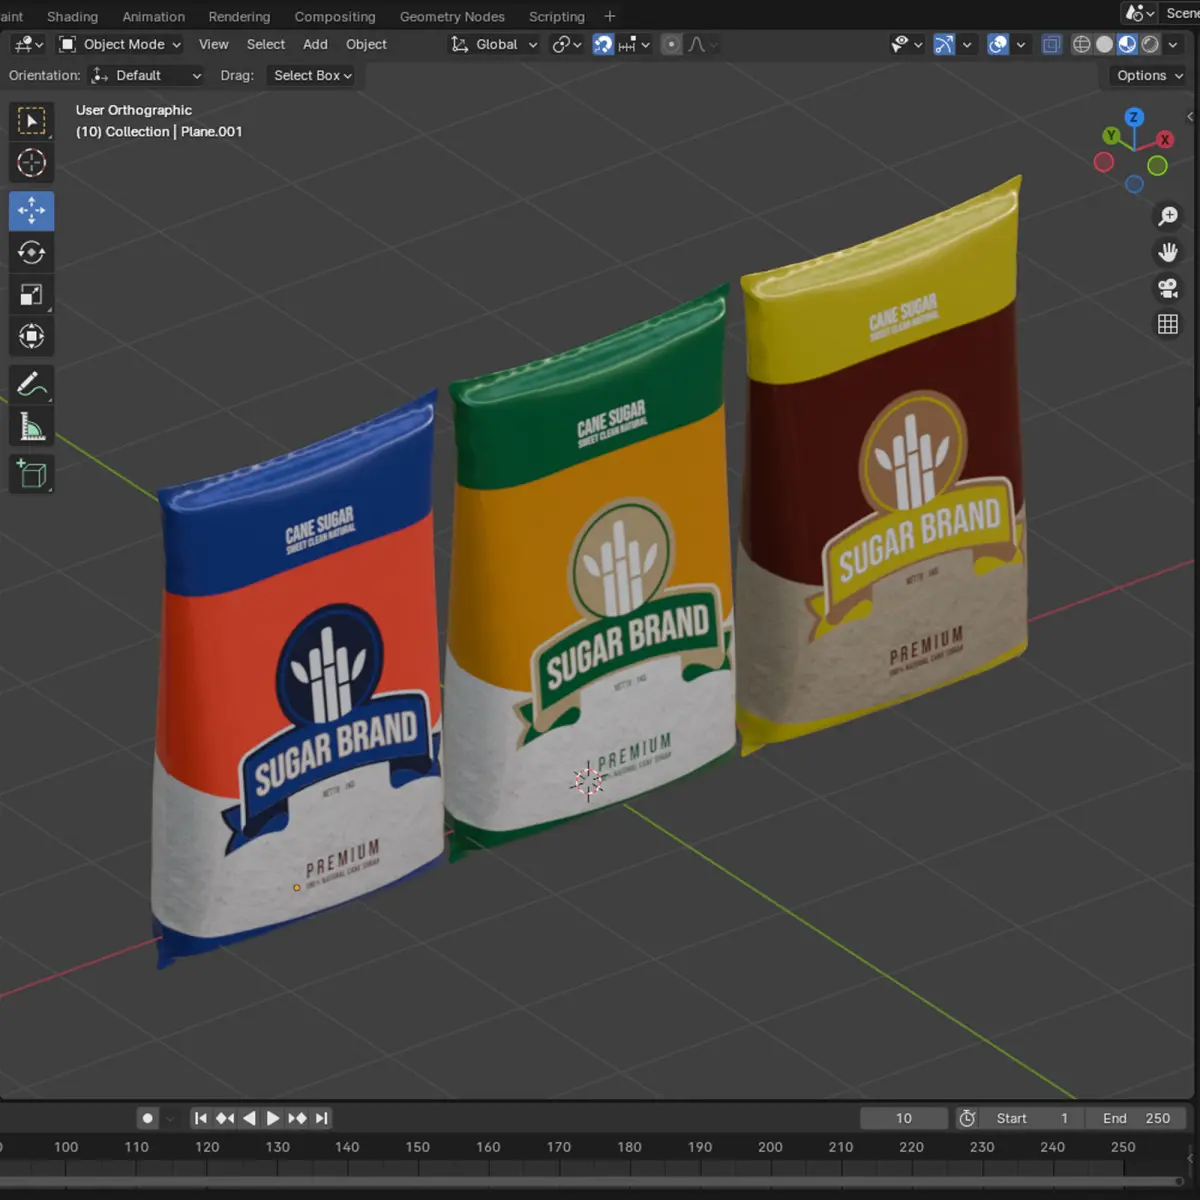Open overlays options dropdown arrow
Viewport: 1200px width, 1200px height.
(x=1021, y=44)
